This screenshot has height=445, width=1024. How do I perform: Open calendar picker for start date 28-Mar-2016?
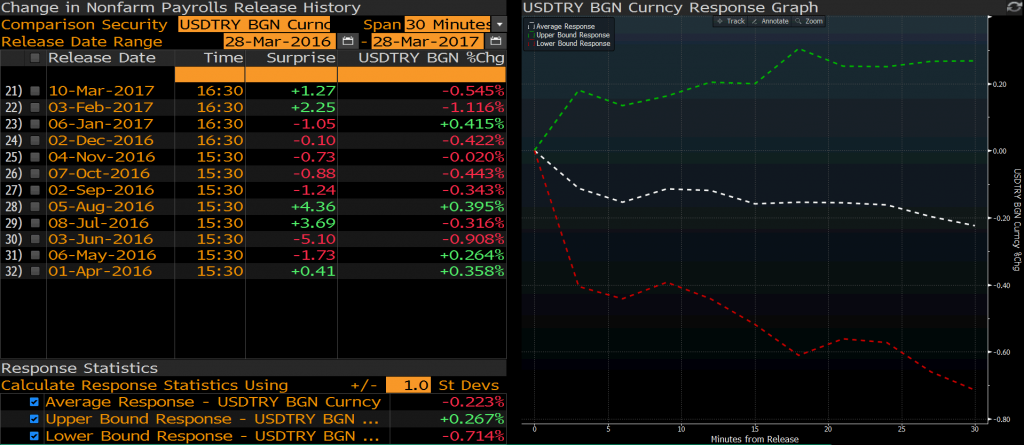(347, 41)
